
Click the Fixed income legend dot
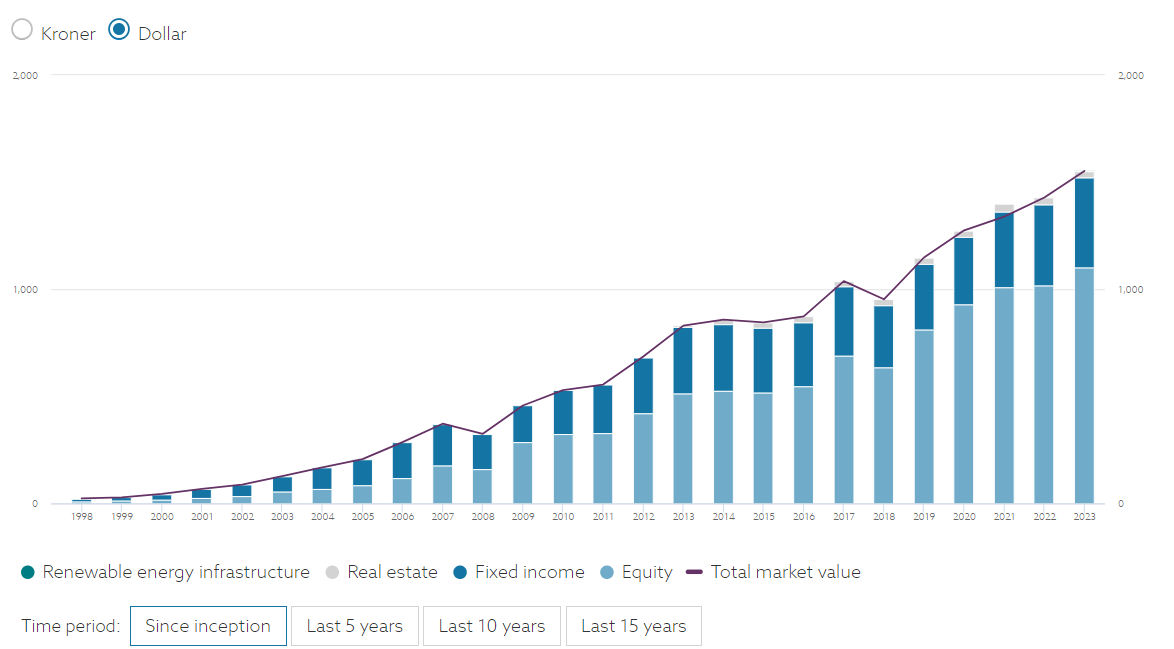pos(461,572)
